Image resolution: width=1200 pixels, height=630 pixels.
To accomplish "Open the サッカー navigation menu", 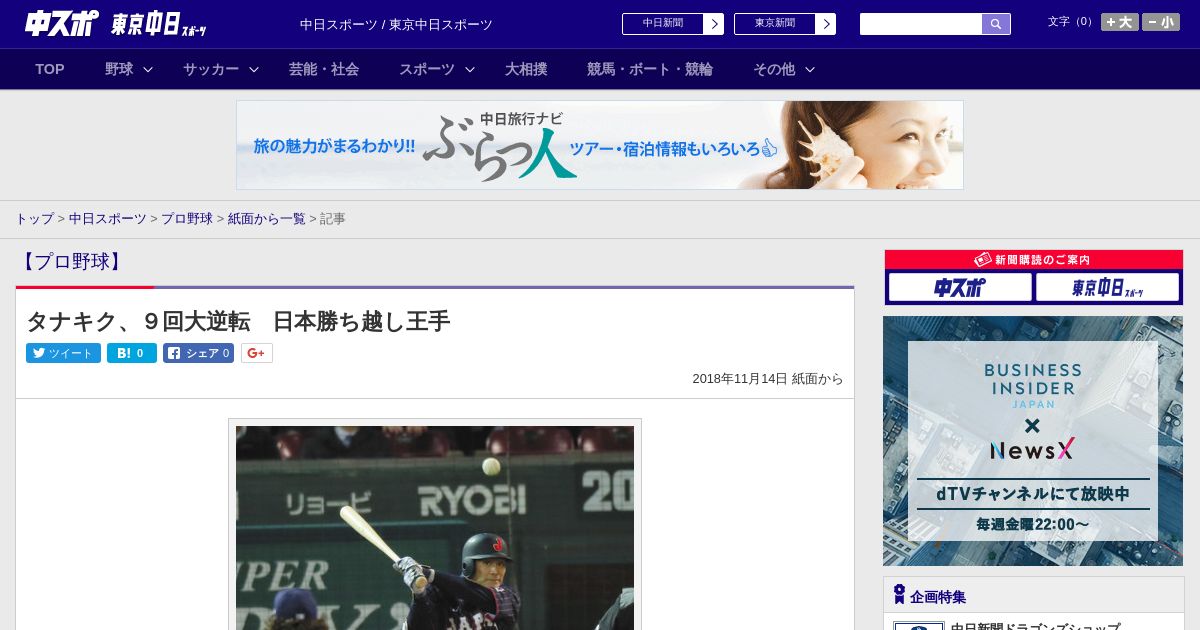I will point(211,69).
